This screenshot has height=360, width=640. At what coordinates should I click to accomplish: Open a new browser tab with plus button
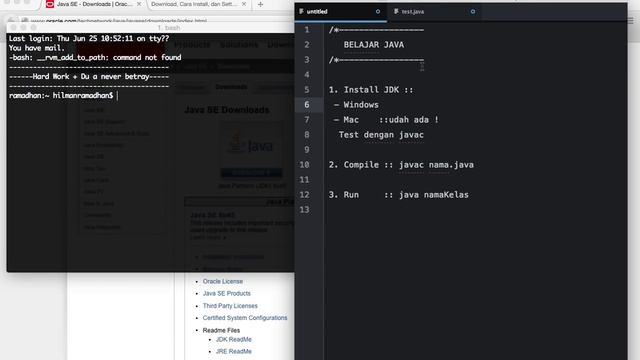coord(260,4)
